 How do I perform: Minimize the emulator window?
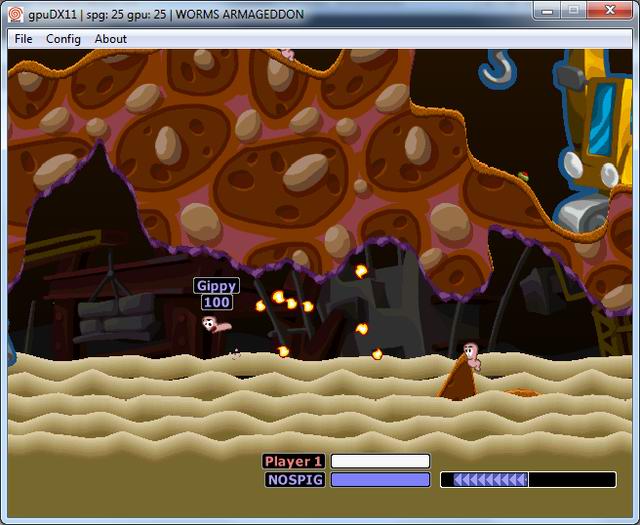[547, 11]
